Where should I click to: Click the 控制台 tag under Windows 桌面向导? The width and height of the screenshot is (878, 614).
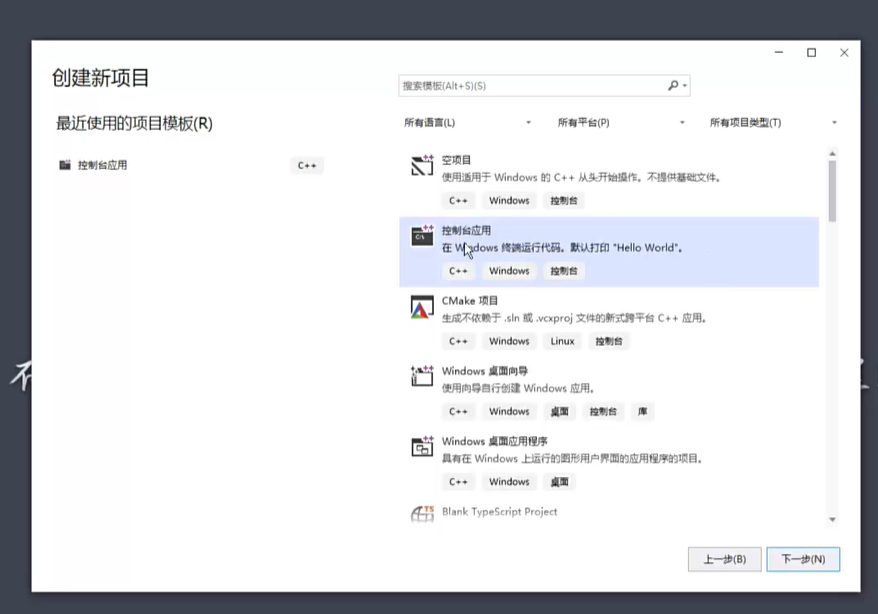click(x=603, y=411)
